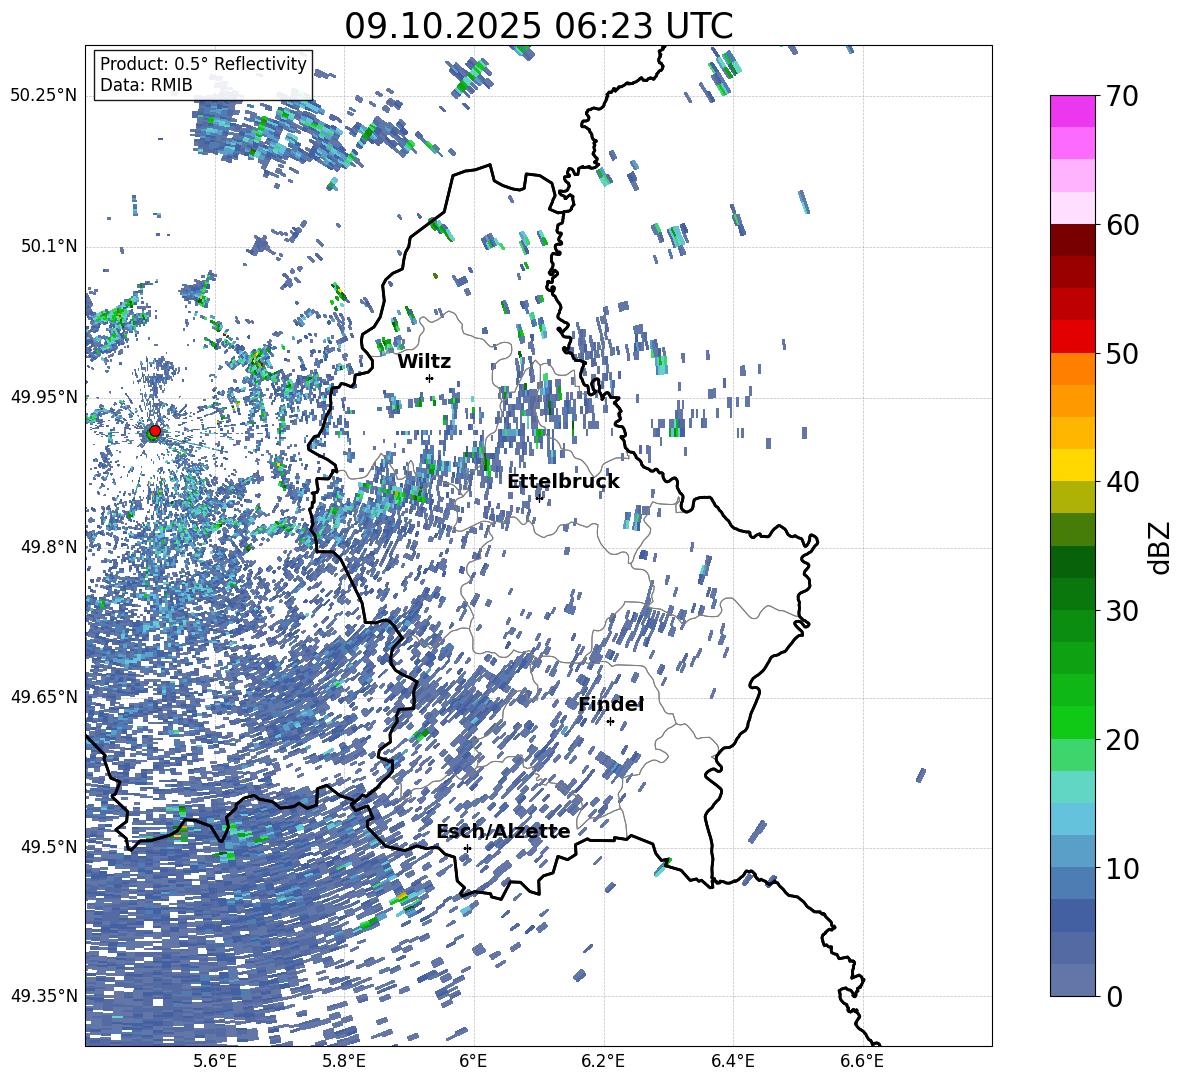This screenshot has width=1184, height=1081.
Task: Click the cross marker under Ettelbruck
Action: click(539, 498)
